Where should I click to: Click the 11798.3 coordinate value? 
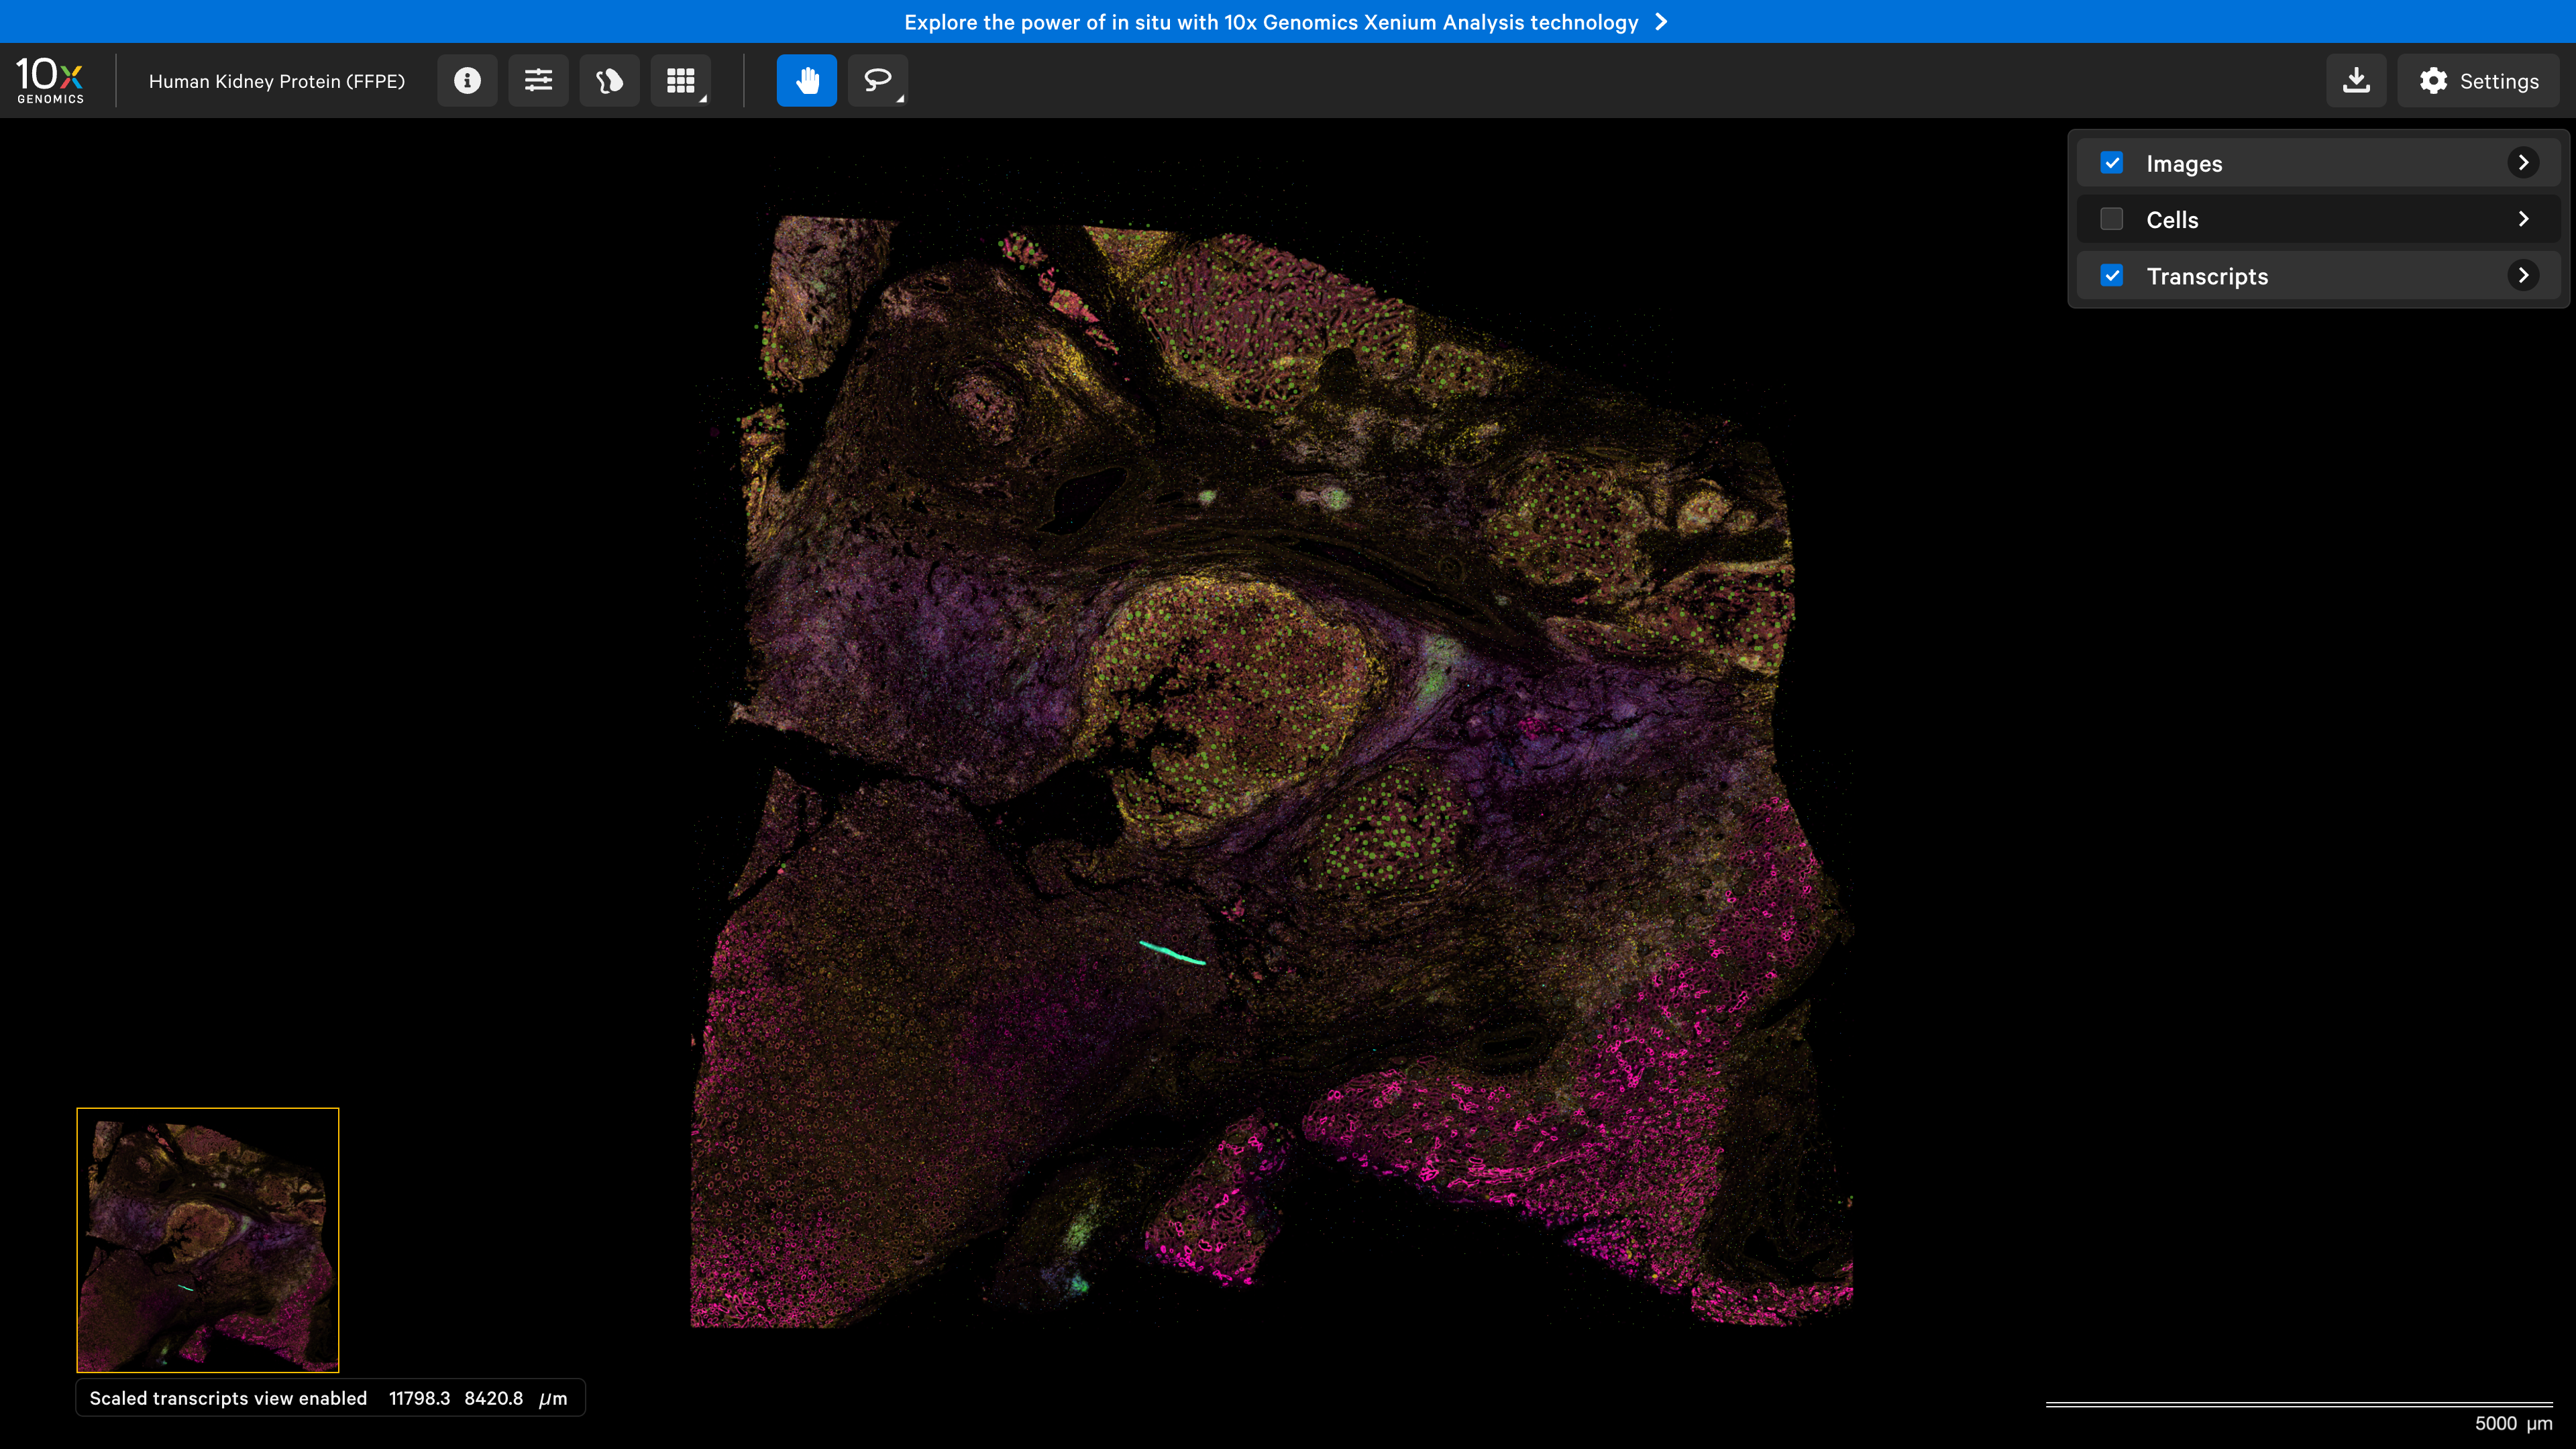pyautogui.click(x=419, y=1398)
